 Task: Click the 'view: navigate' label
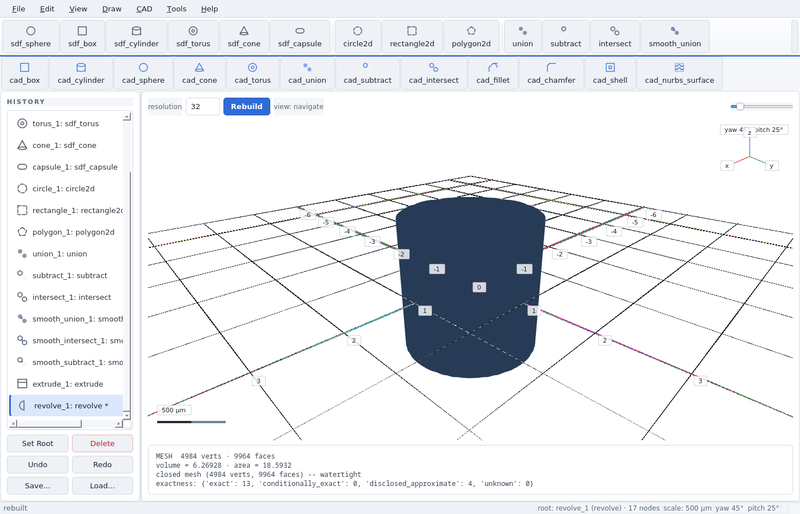[x=298, y=107]
